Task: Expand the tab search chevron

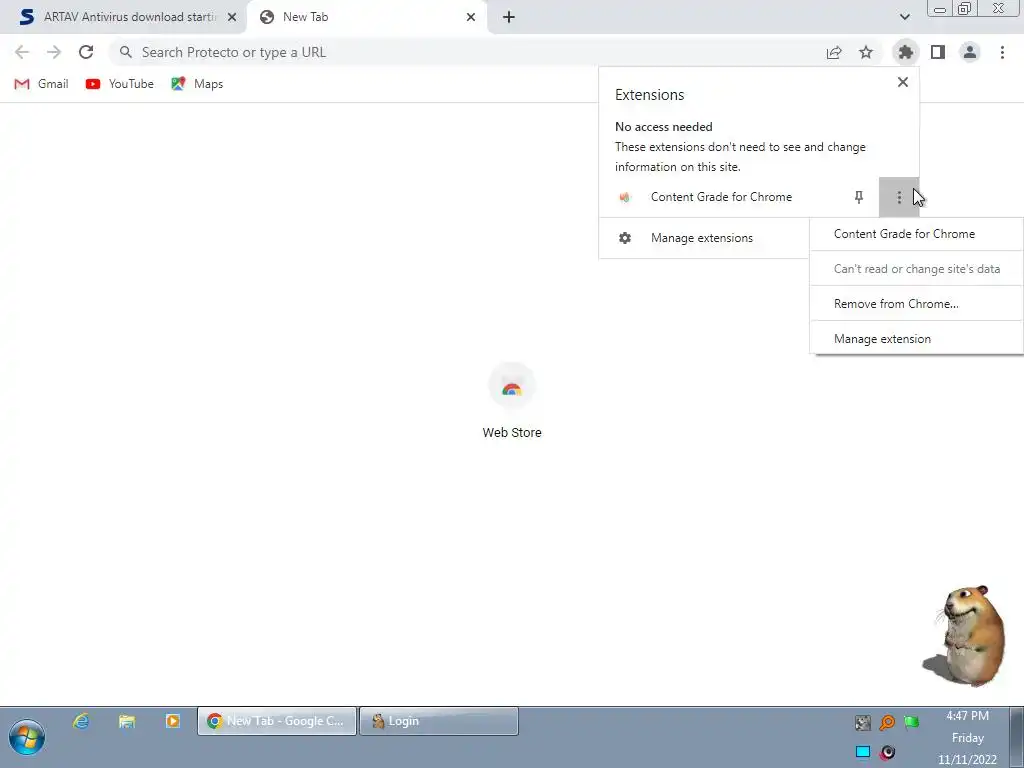Action: [x=904, y=17]
